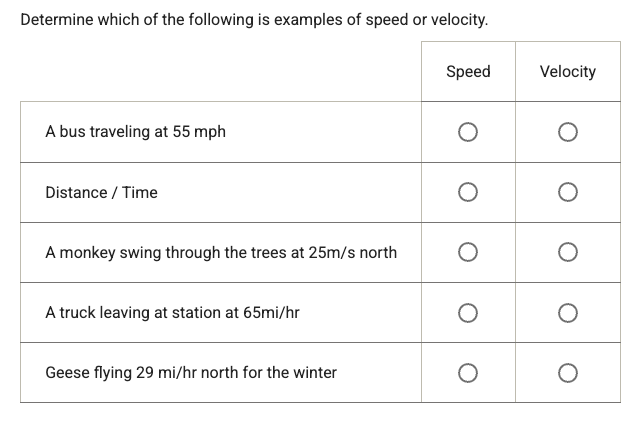
Task: Click the question prompt text at top
Action: pyautogui.click(x=255, y=19)
